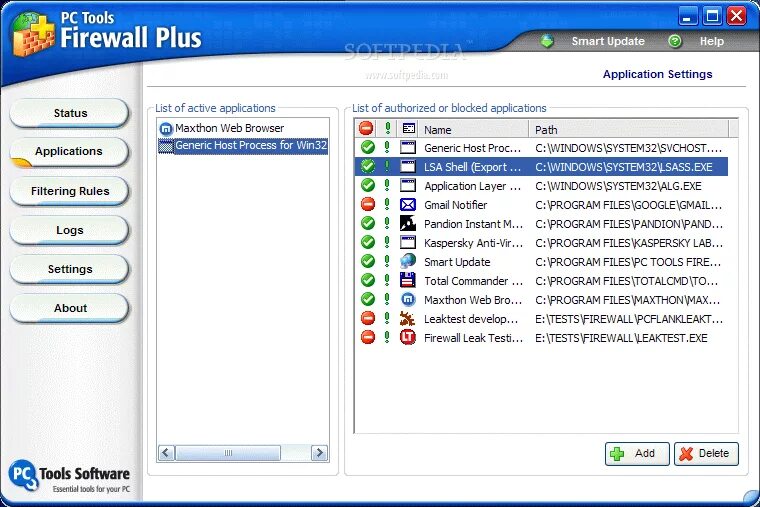Open the Applications section
This screenshot has width=760, height=507.
pos(69,152)
